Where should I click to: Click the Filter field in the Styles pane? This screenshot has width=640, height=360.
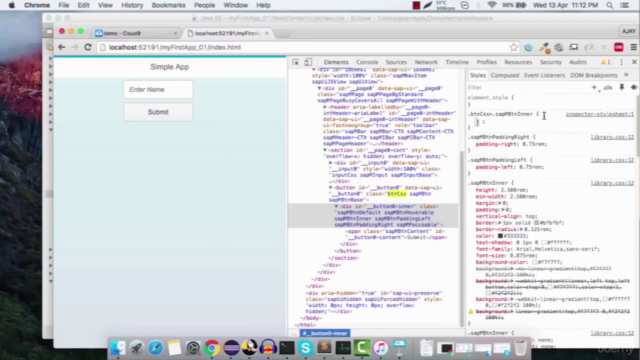point(527,87)
